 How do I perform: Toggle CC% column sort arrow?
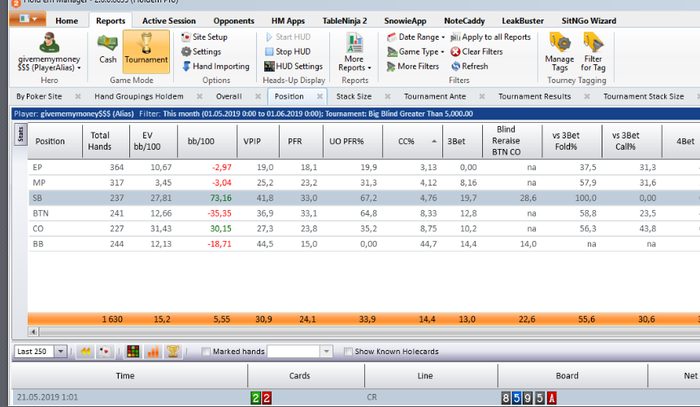pos(434,141)
